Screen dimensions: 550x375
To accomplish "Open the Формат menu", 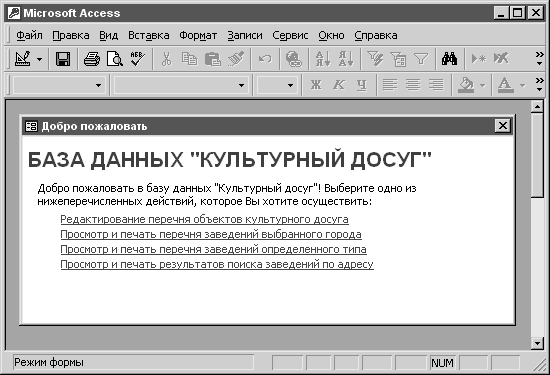I will (198, 35).
